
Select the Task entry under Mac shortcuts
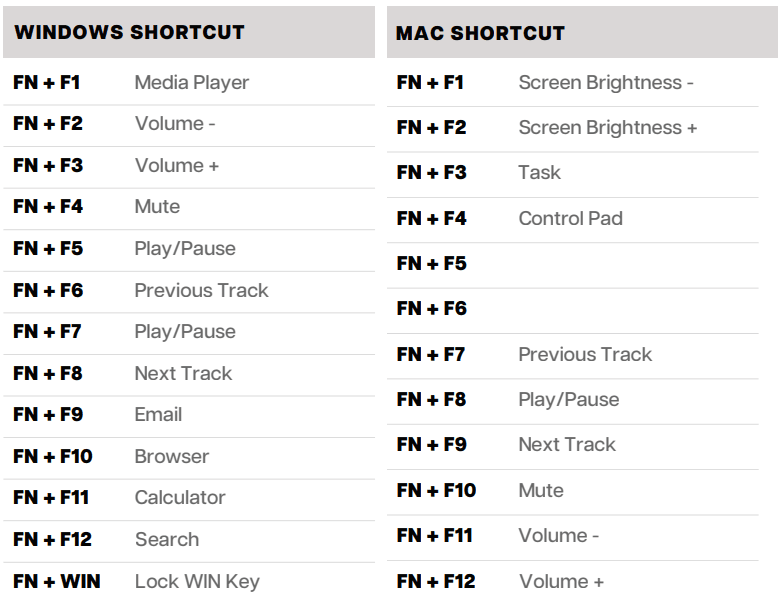[539, 172]
